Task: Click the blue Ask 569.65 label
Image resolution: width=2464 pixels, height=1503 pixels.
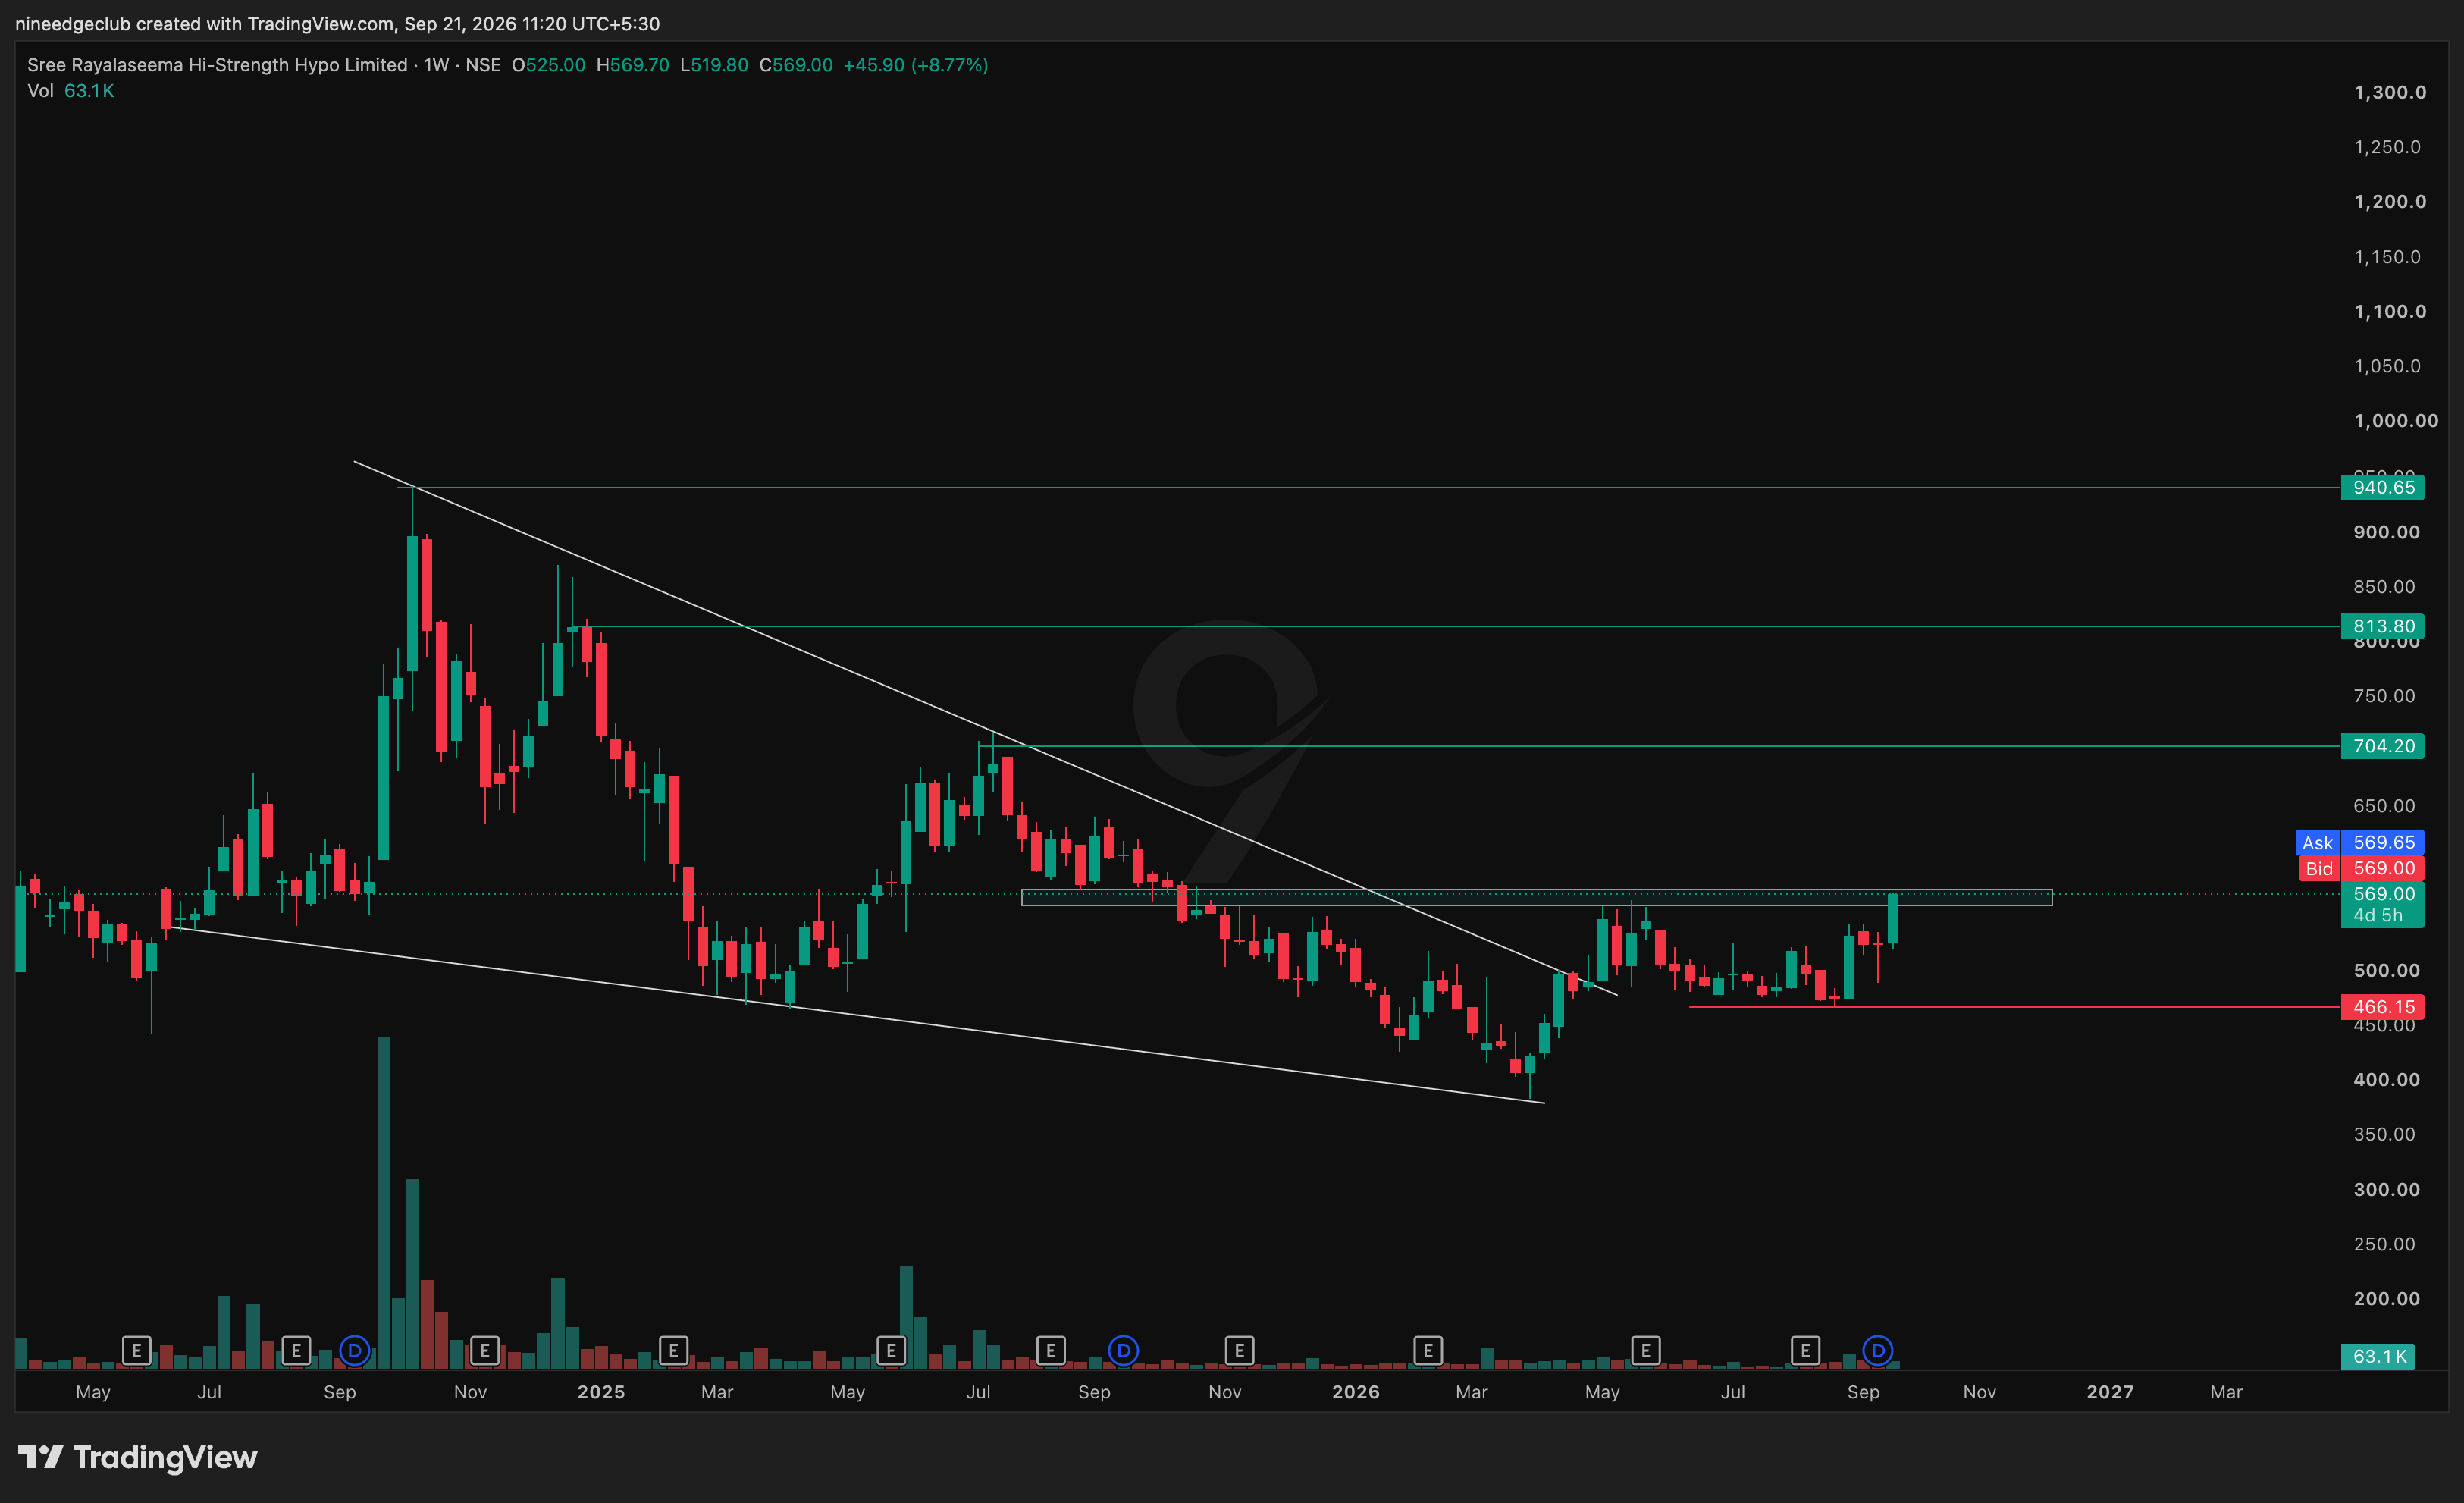Action: pyautogui.click(x=2359, y=843)
